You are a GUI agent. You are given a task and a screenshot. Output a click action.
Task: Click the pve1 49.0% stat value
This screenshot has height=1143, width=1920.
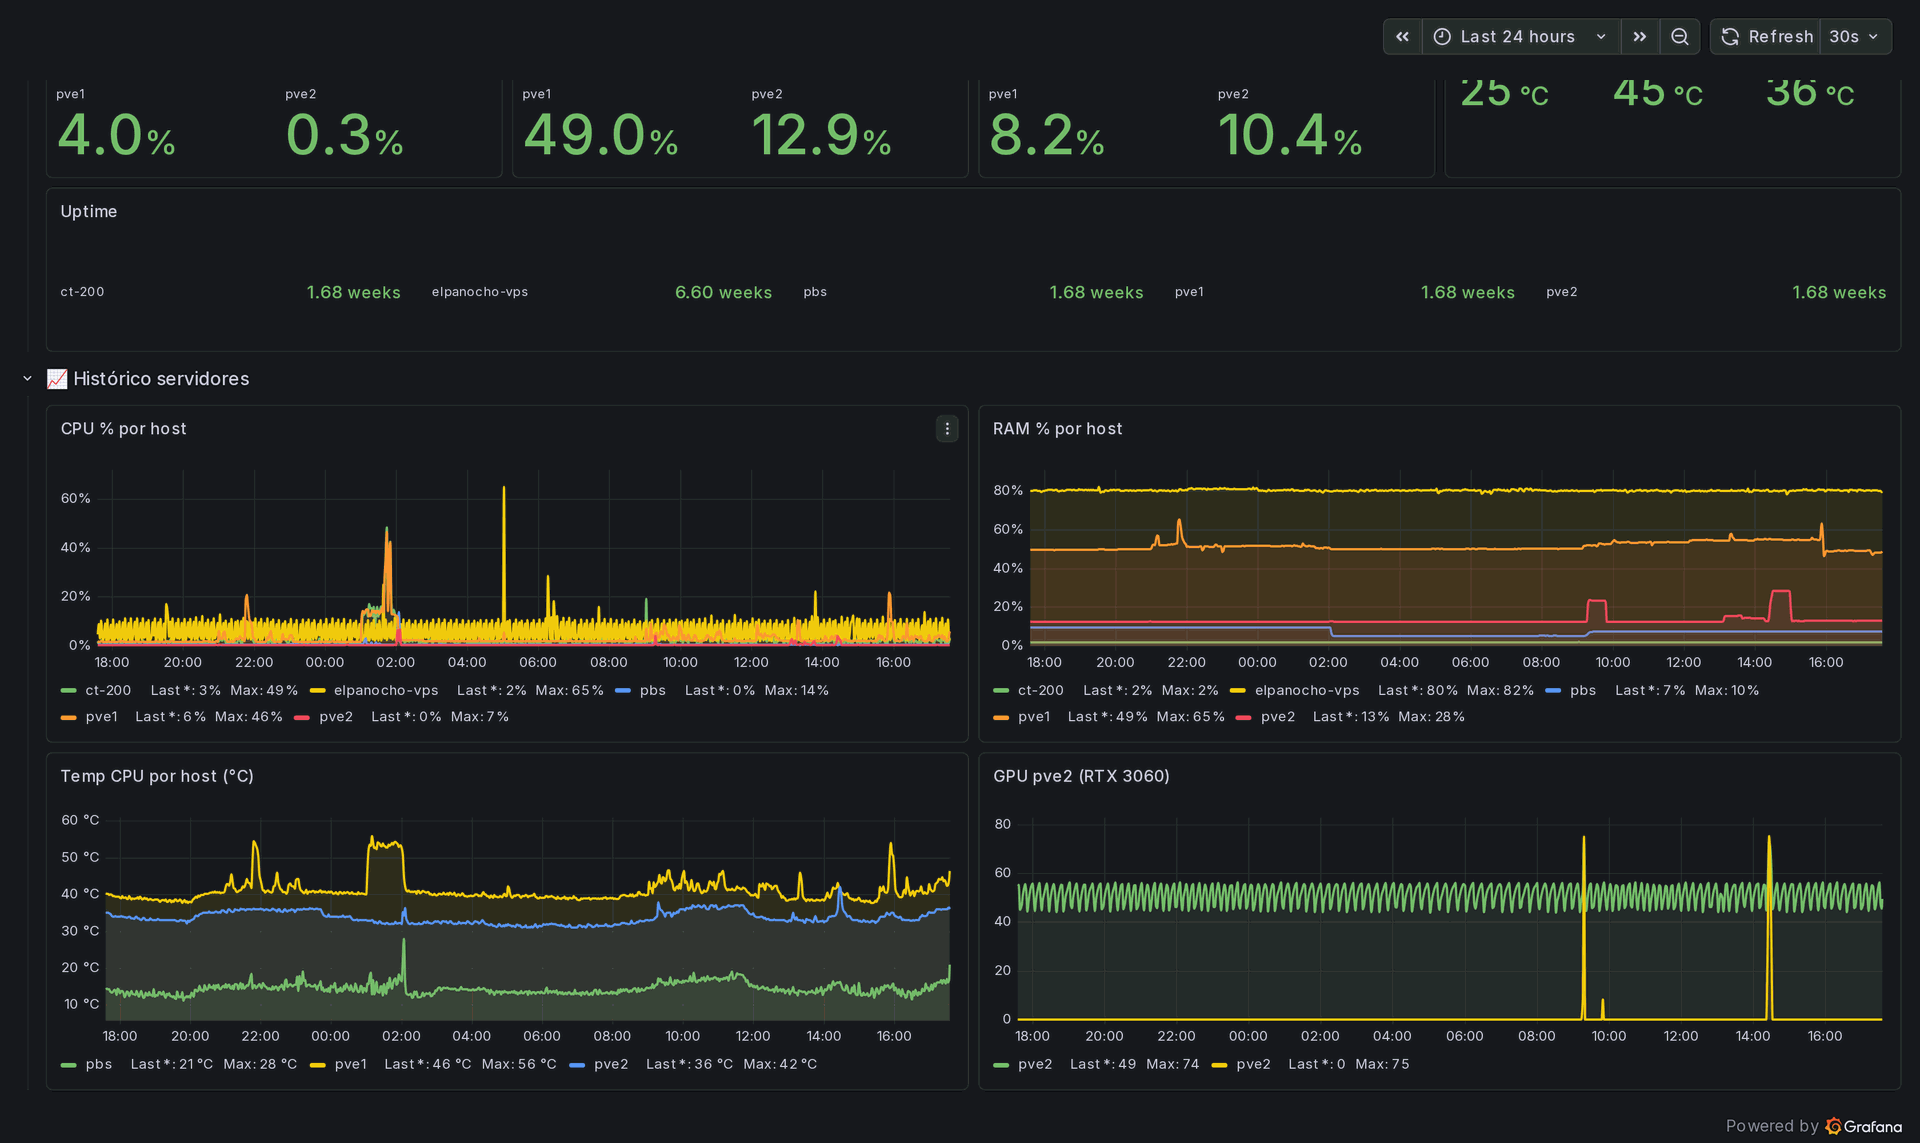pos(601,135)
